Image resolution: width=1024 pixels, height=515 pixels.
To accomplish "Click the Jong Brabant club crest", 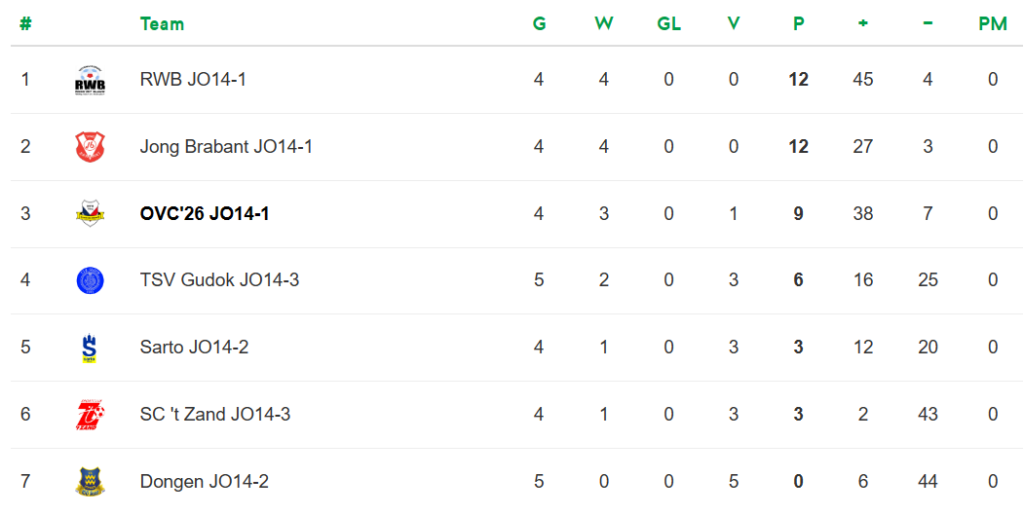I will [x=90, y=147].
